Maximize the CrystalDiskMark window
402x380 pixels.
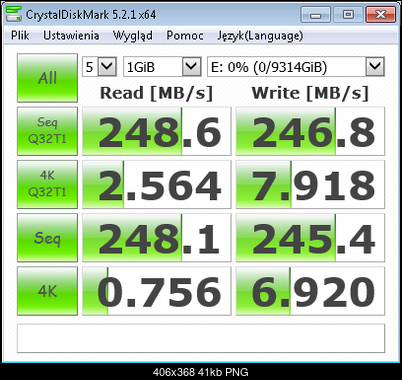[x=348, y=15]
